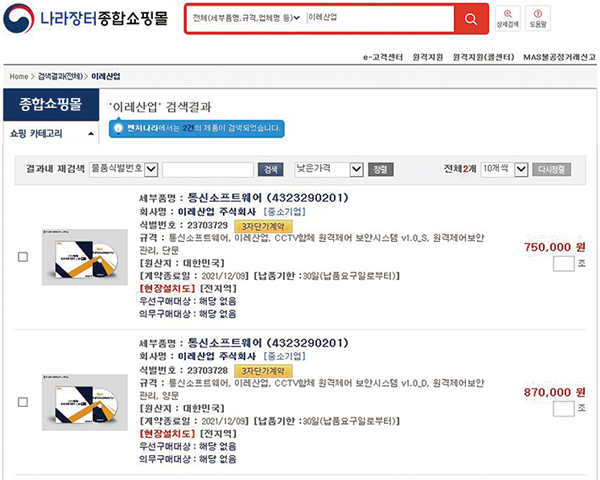
Task: Select the 종합쇼핑몰 sidebar tab
Action: tap(51, 104)
